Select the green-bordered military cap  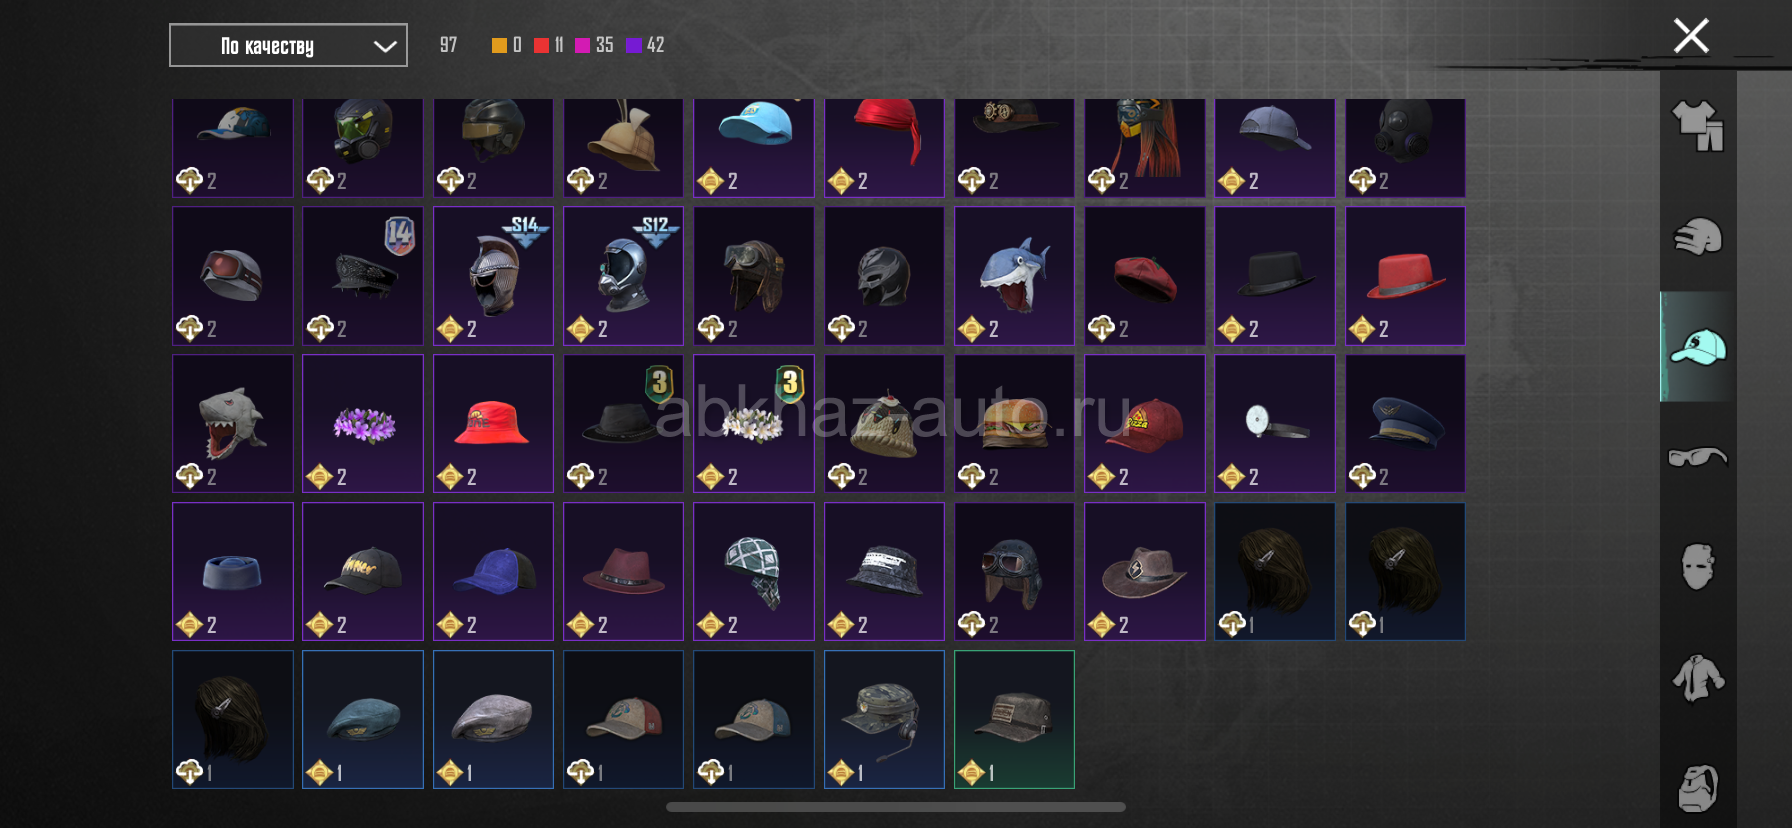click(x=1014, y=720)
